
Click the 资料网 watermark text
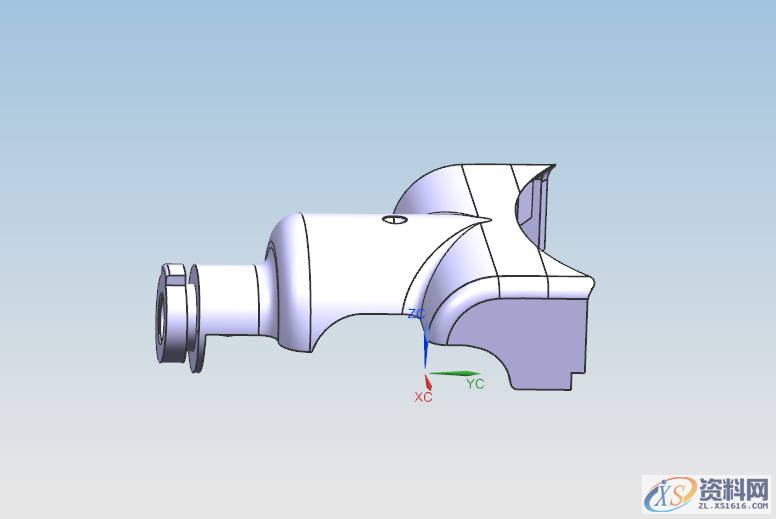(734, 488)
